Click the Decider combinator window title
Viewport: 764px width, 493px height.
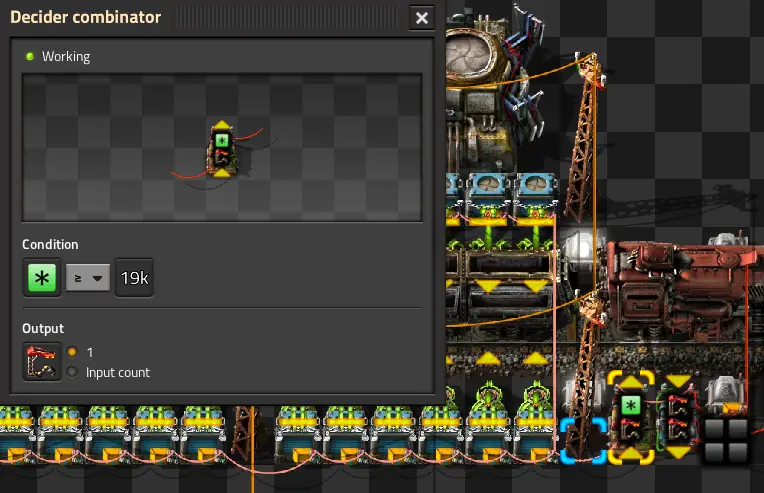85,17
